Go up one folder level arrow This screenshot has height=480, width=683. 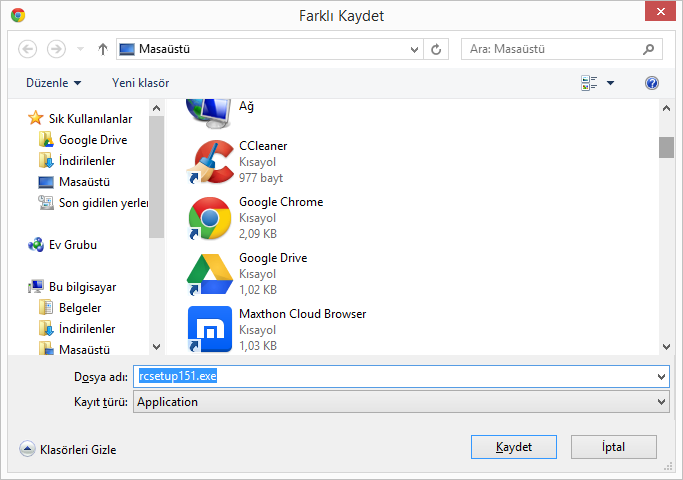pyautogui.click(x=103, y=48)
